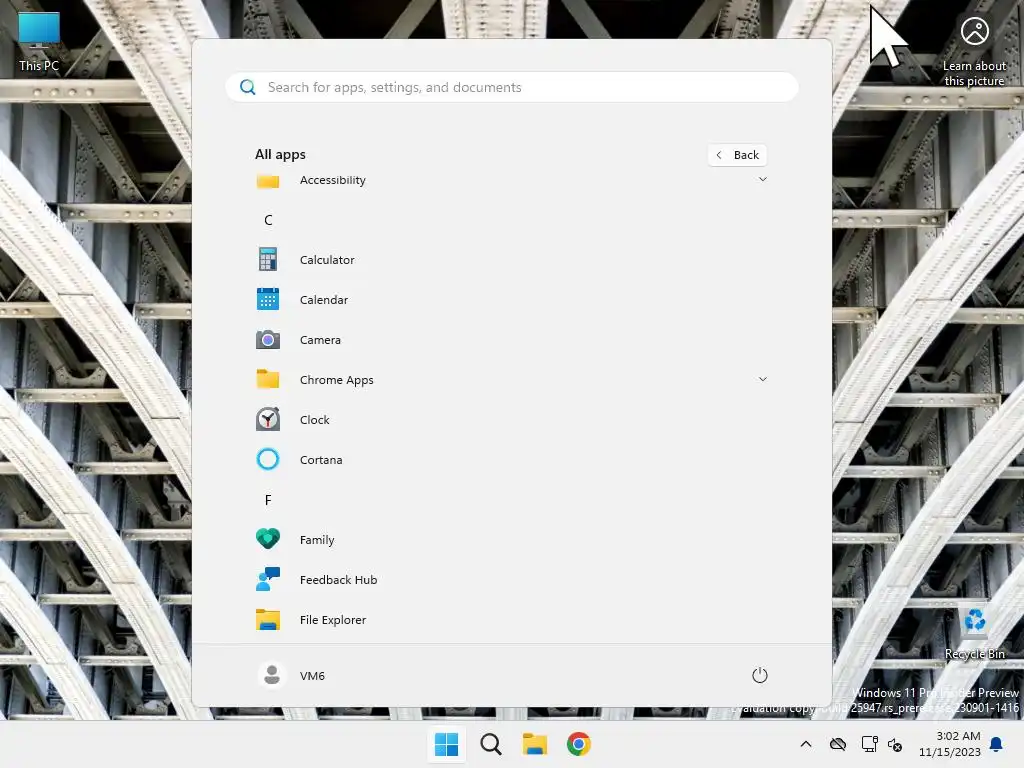Launch File Explorer from app list icon

[x=268, y=619]
